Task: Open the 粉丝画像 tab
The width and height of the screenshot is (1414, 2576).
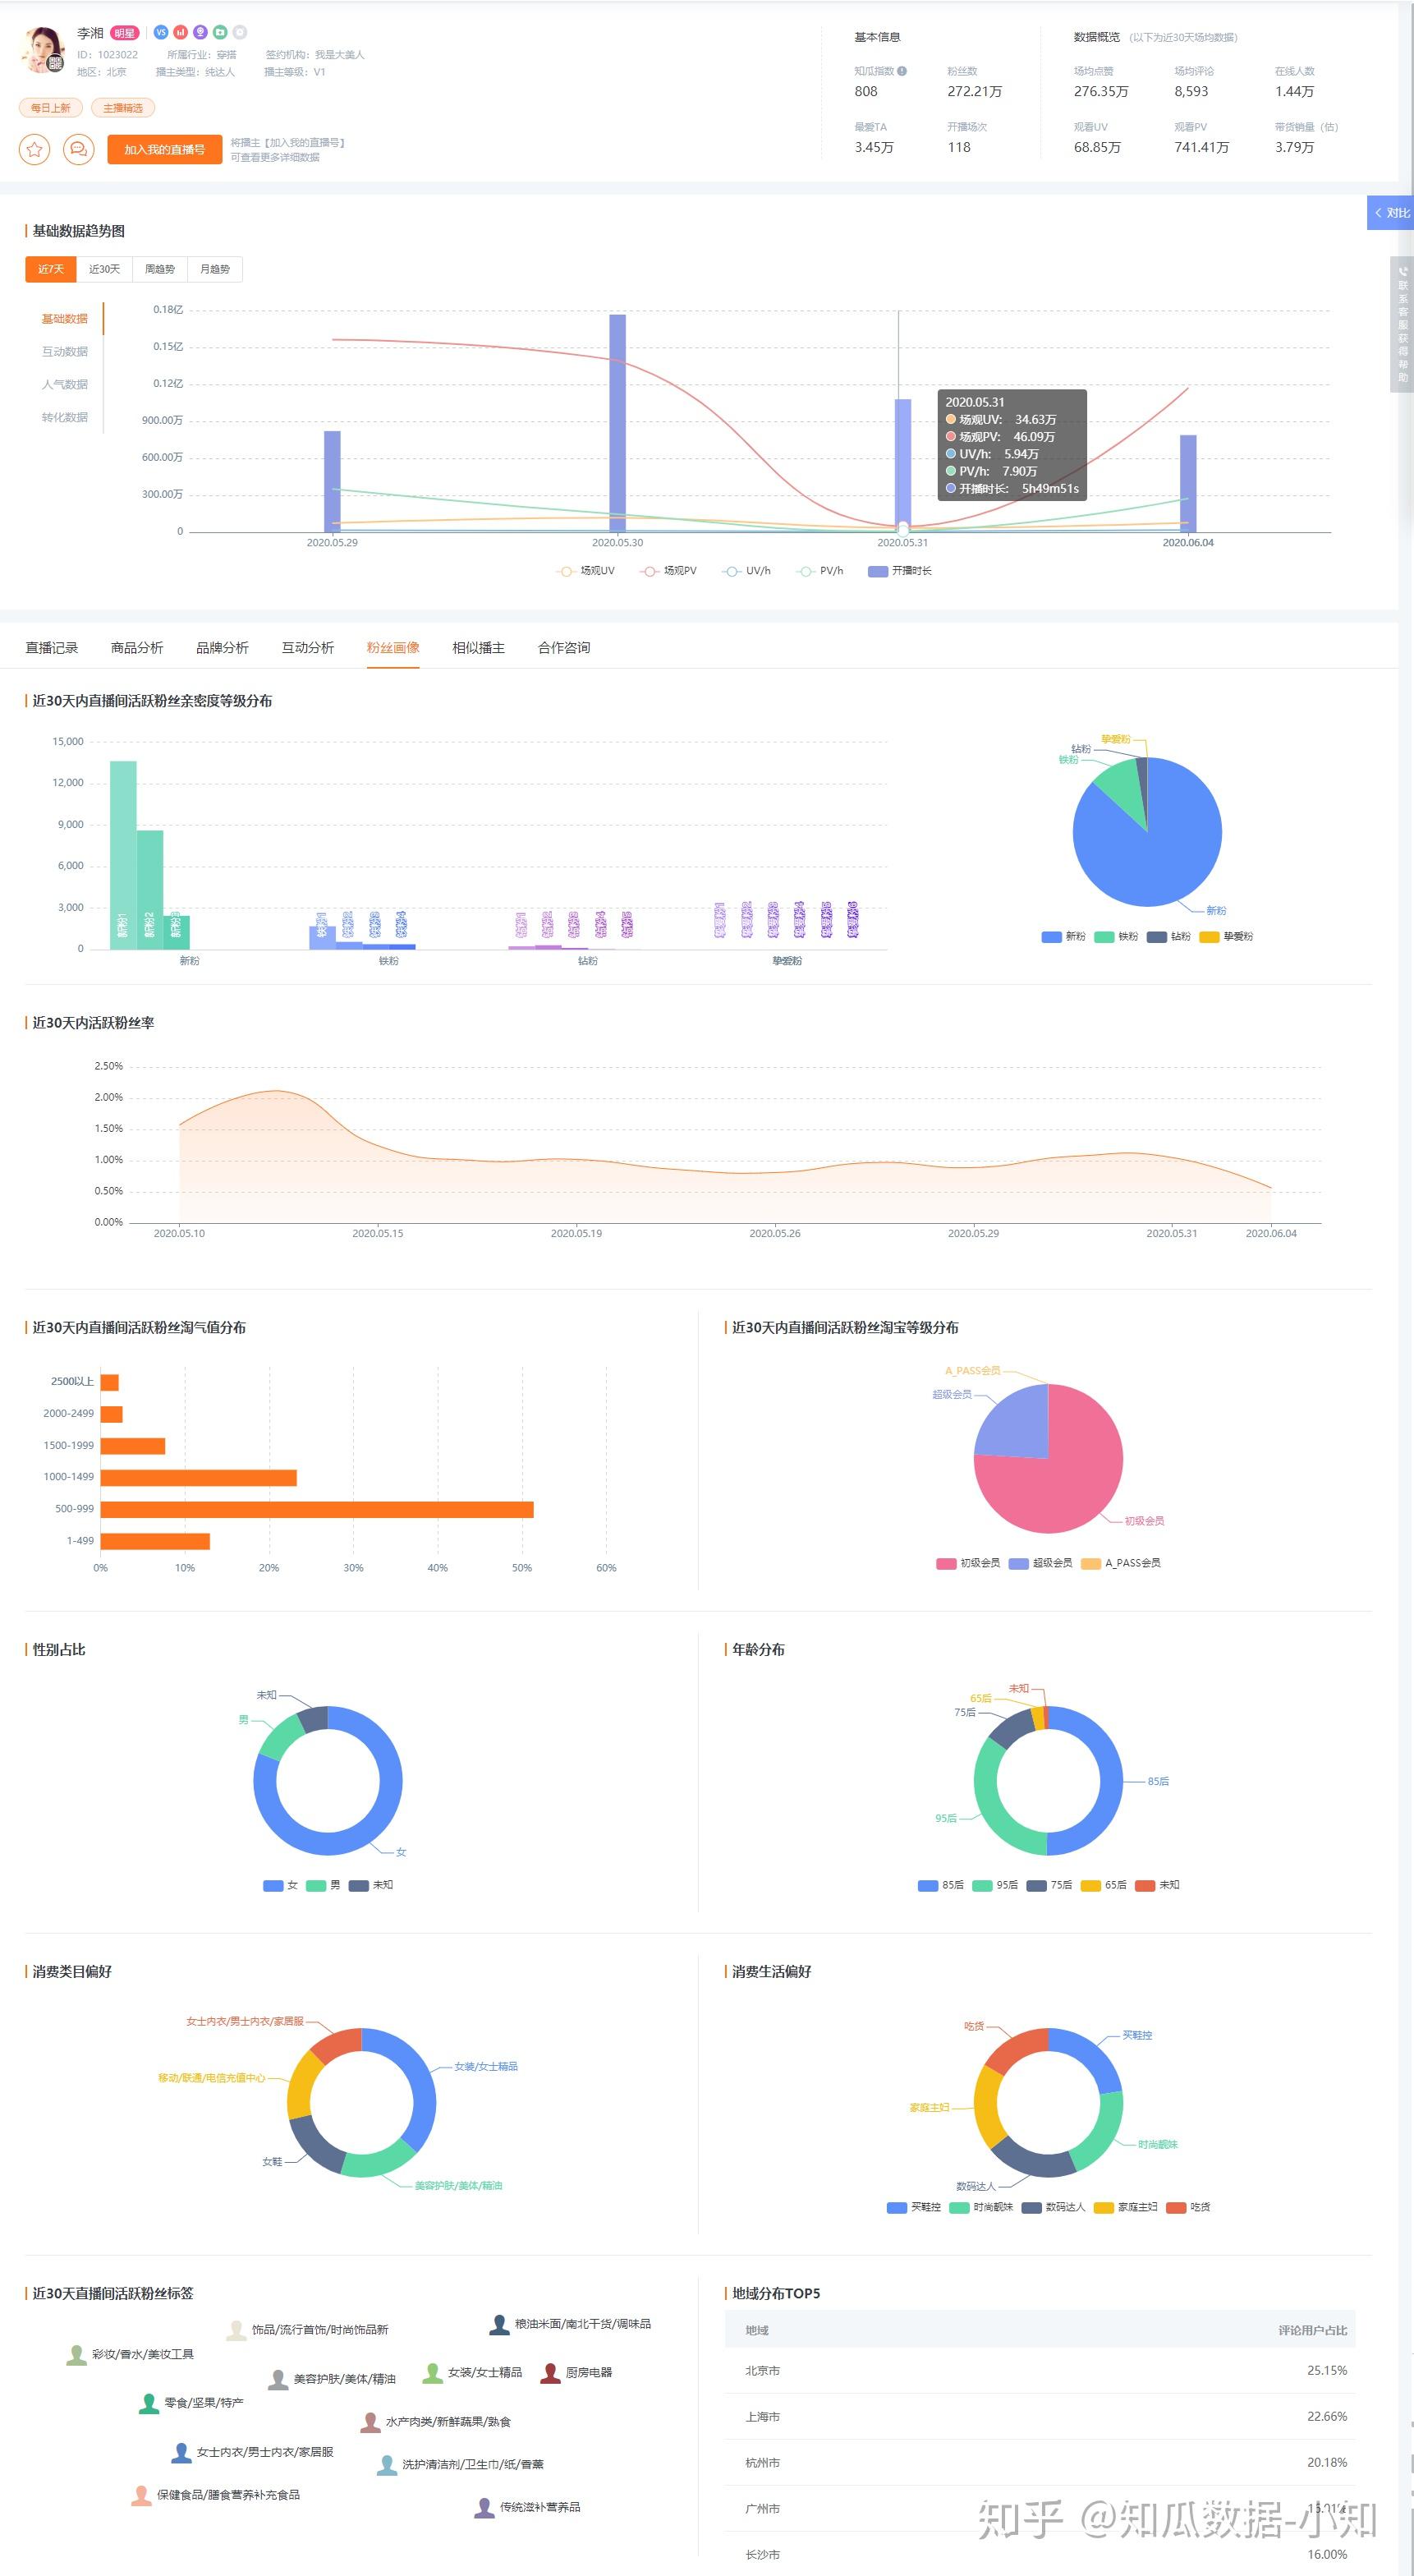Action: [x=393, y=648]
